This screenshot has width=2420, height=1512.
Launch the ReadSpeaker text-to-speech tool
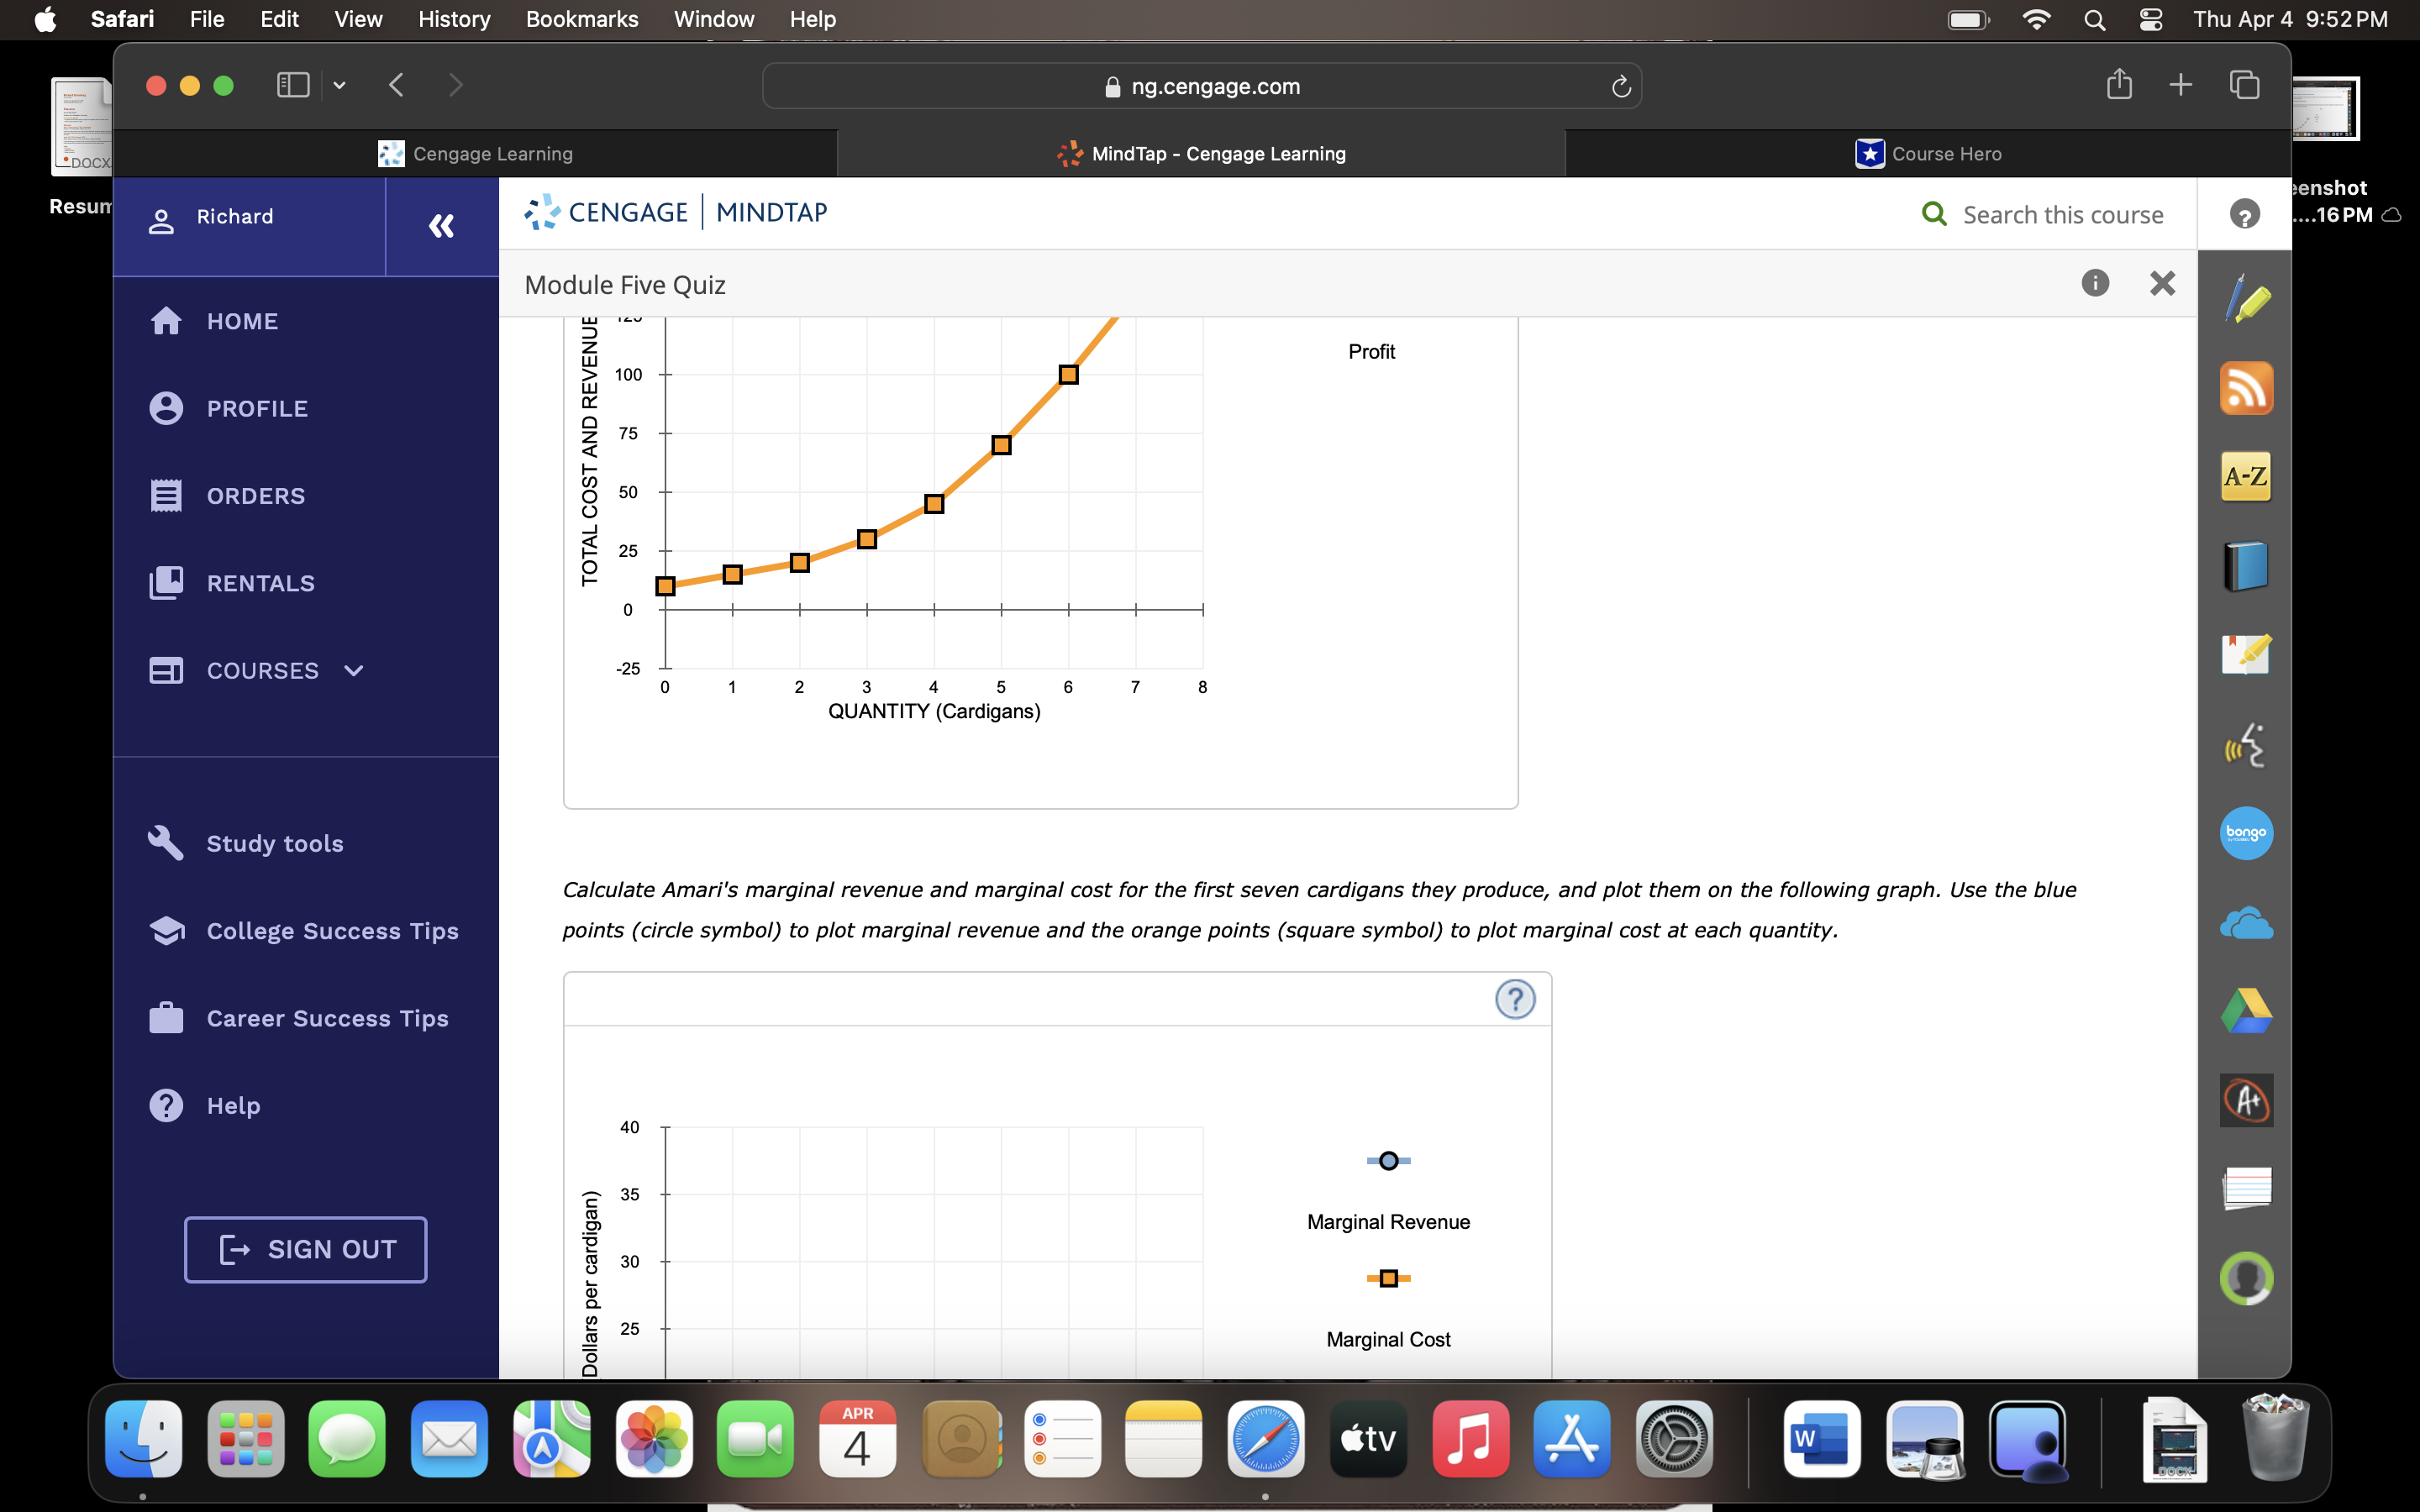(x=2246, y=745)
